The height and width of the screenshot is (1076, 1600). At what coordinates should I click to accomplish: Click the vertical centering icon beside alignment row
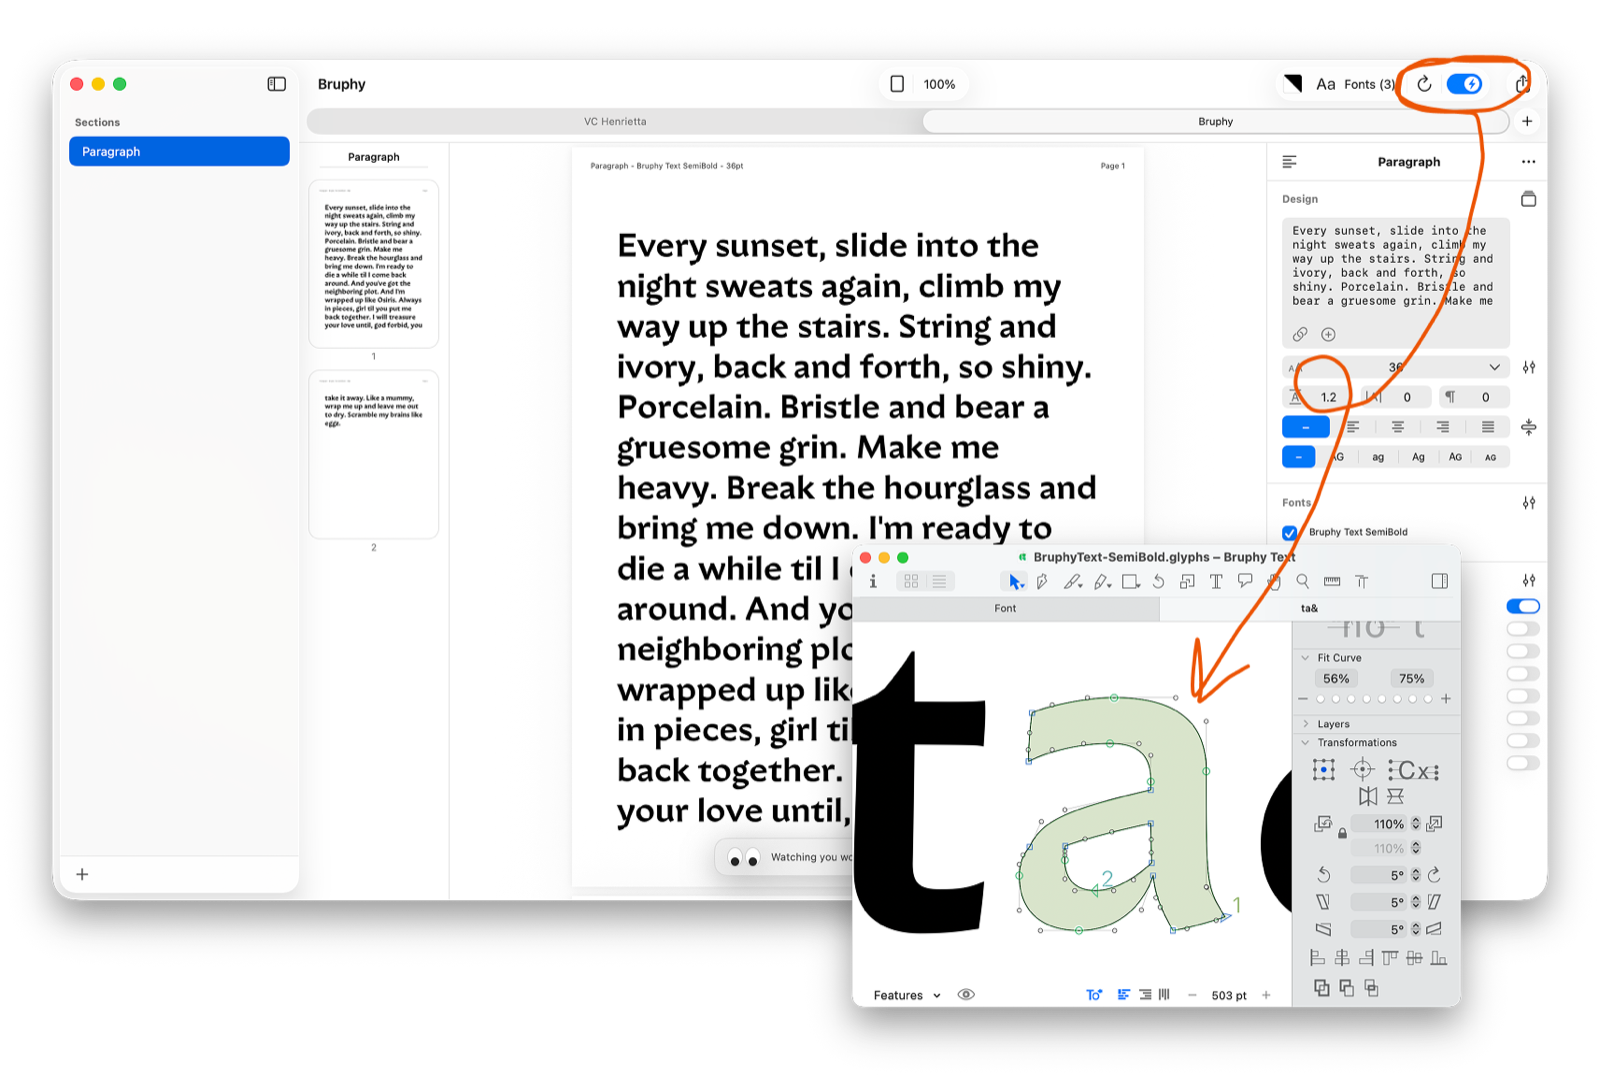pos(1529,427)
